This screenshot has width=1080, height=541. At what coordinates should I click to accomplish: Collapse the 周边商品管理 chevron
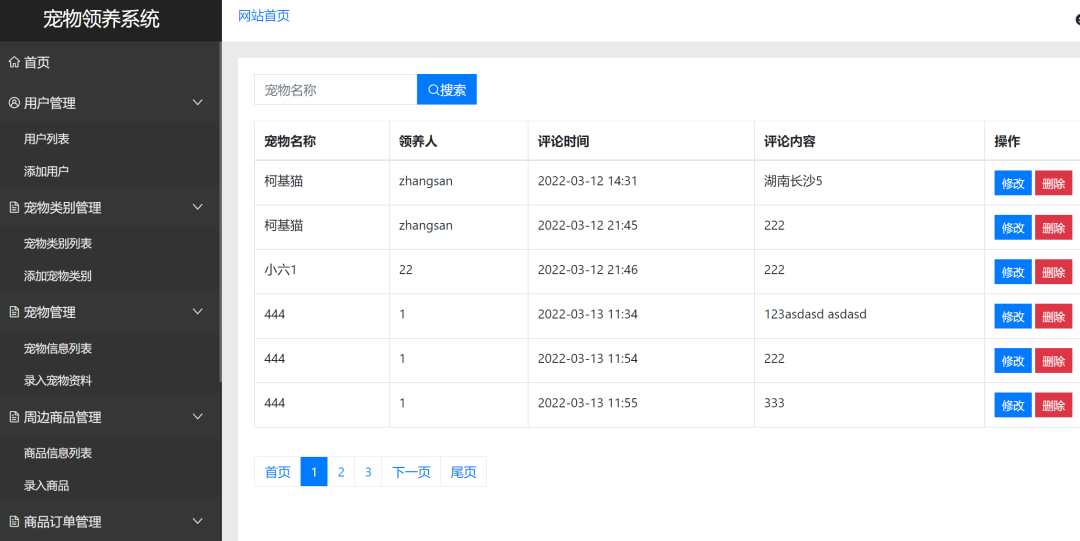point(198,417)
